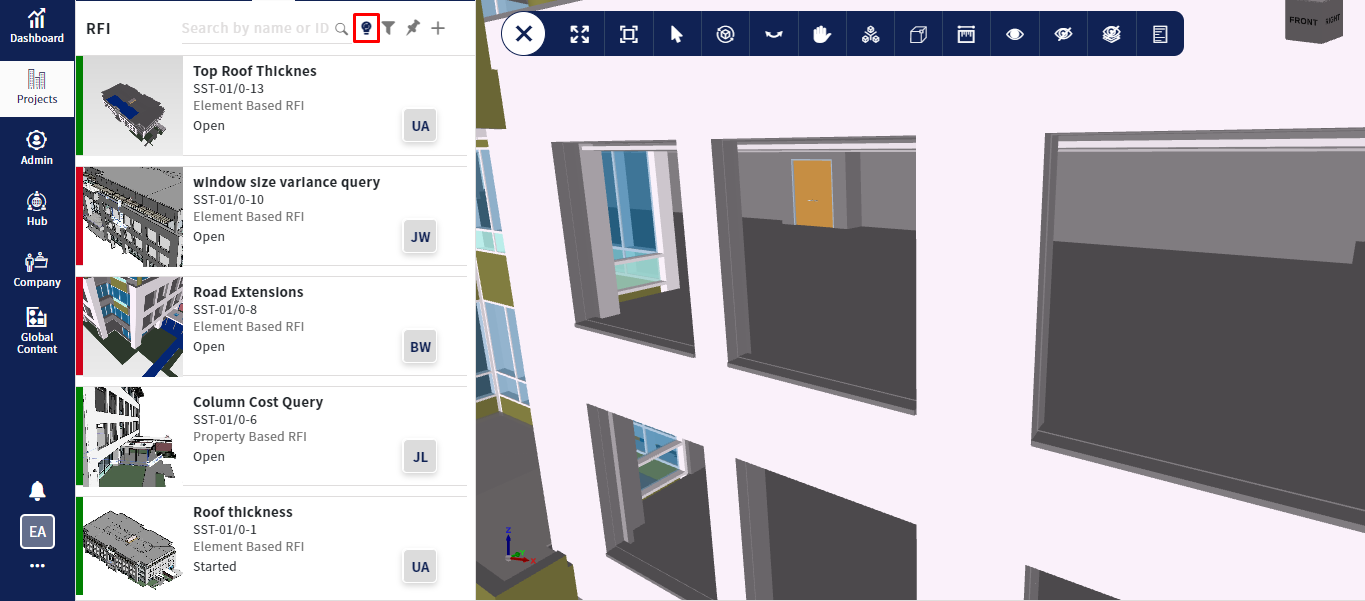
Task: Select the 'Road Extensions' RFI title
Action: click(x=248, y=292)
